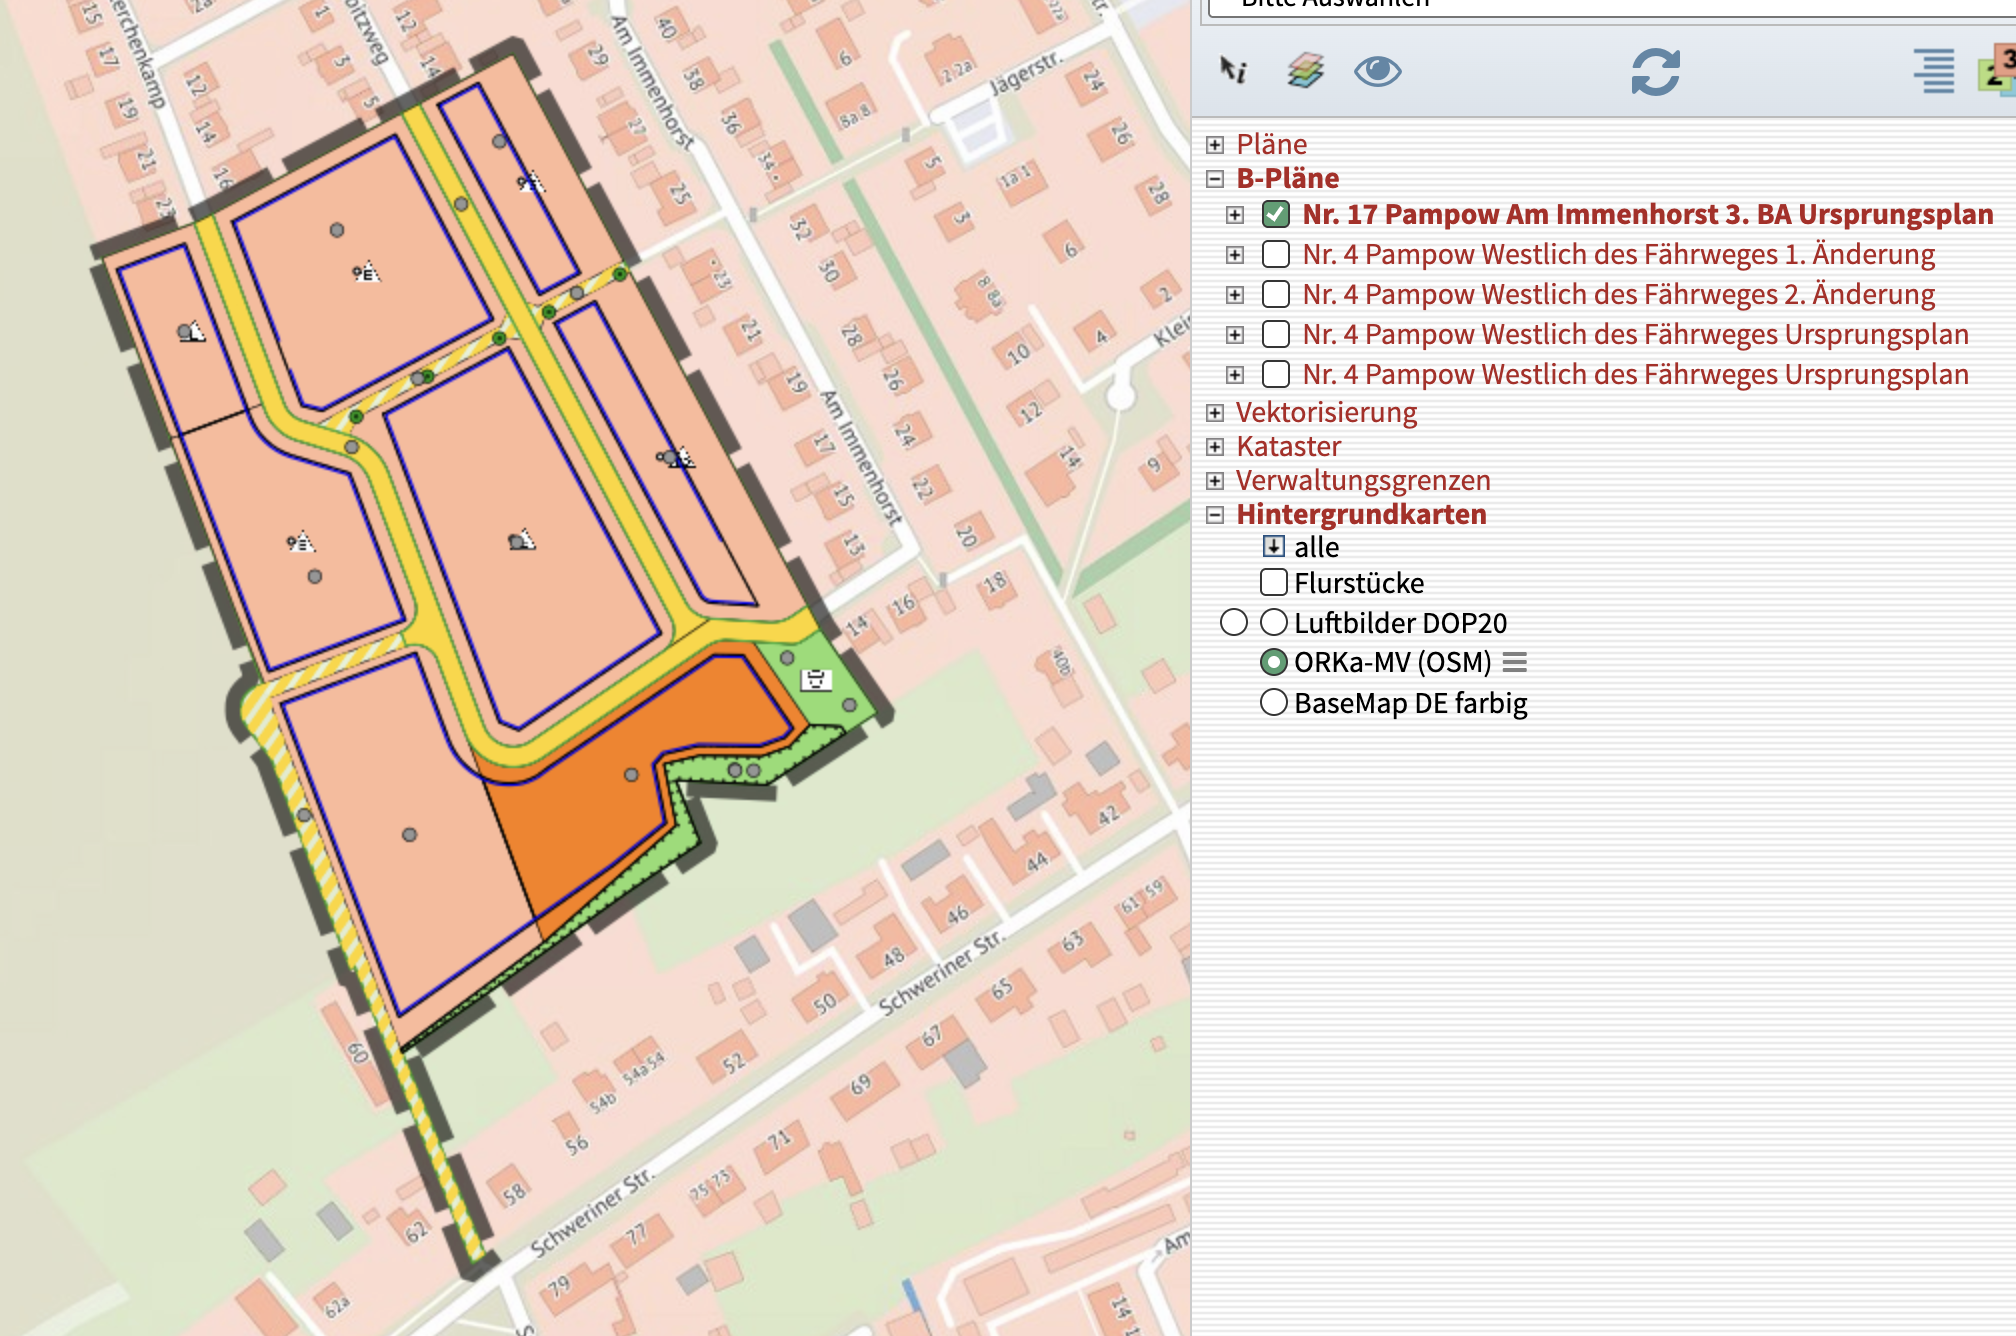Screen dimensions: 2016x1336
Task: Click the refresh arrows icon
Action: click(1655, 72)
